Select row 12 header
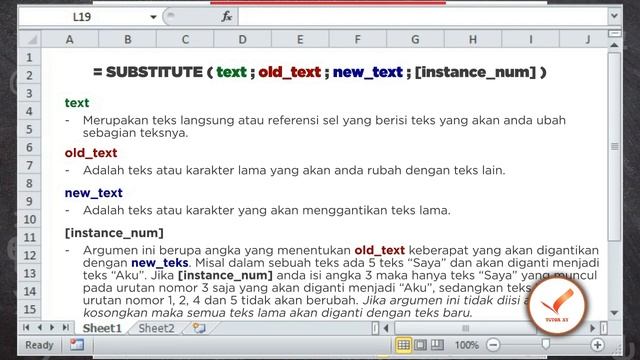 pyautogui.click(x=29, y=255)
